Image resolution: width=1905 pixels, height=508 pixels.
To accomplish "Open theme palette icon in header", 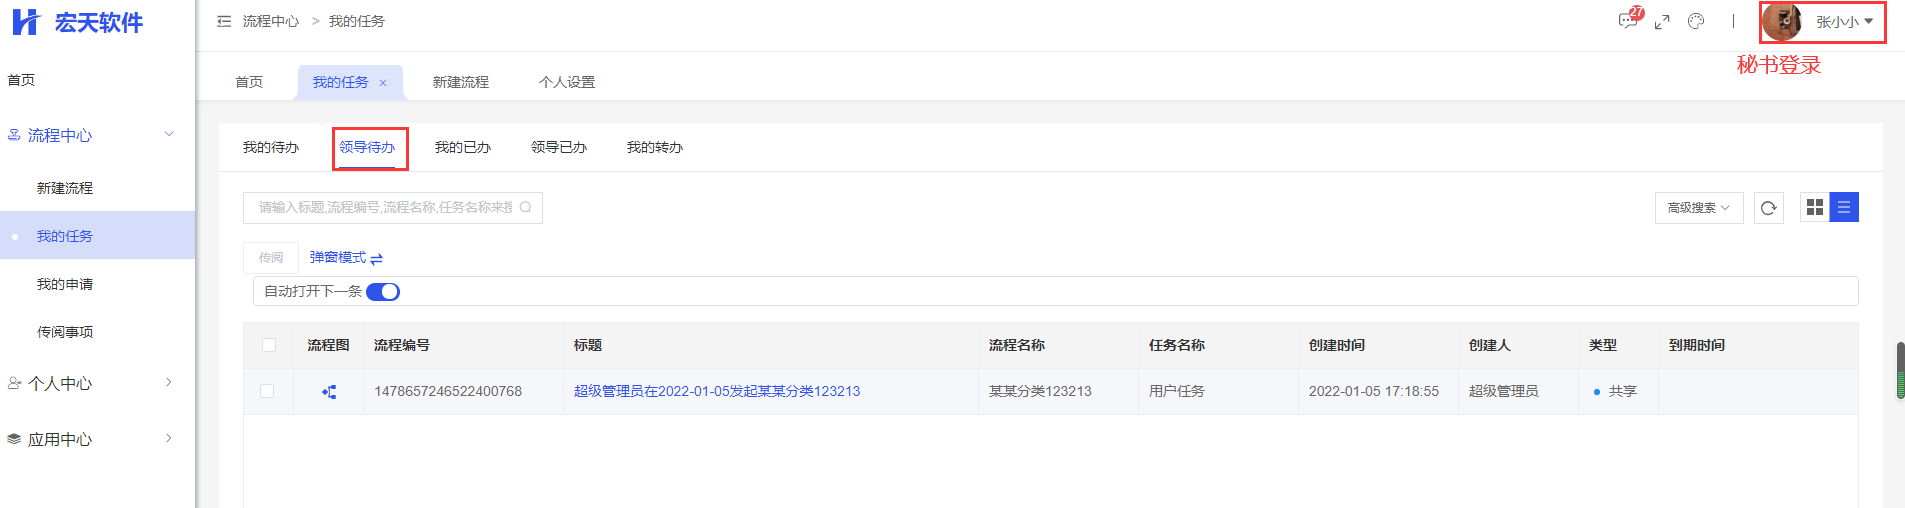I will tap(1696, 21).
